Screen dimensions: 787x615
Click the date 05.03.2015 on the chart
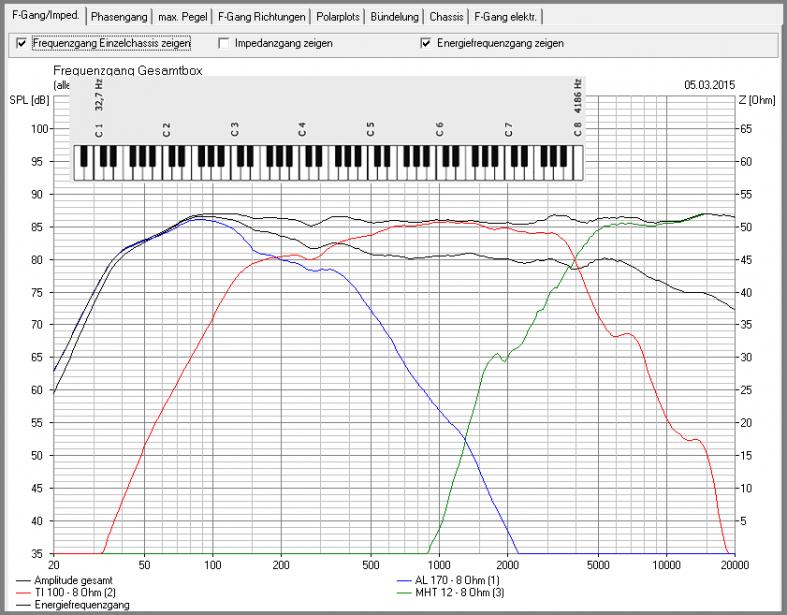tap(708, 85)
